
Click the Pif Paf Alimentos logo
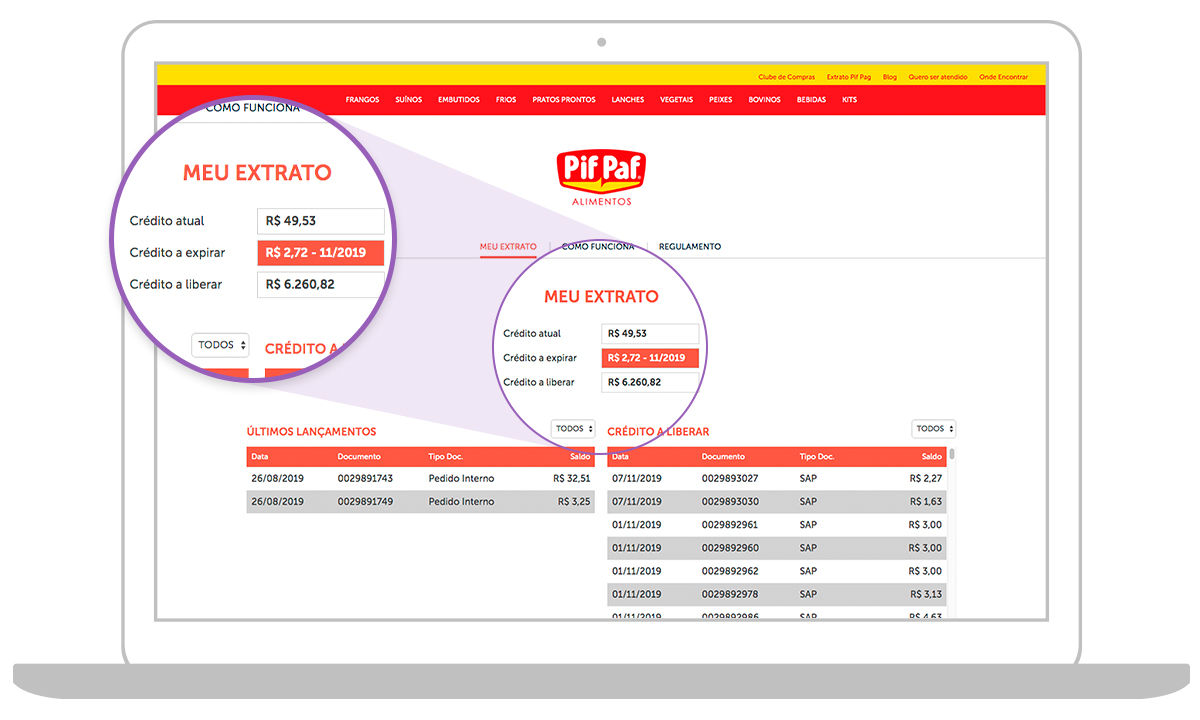(x=601, y=178)
